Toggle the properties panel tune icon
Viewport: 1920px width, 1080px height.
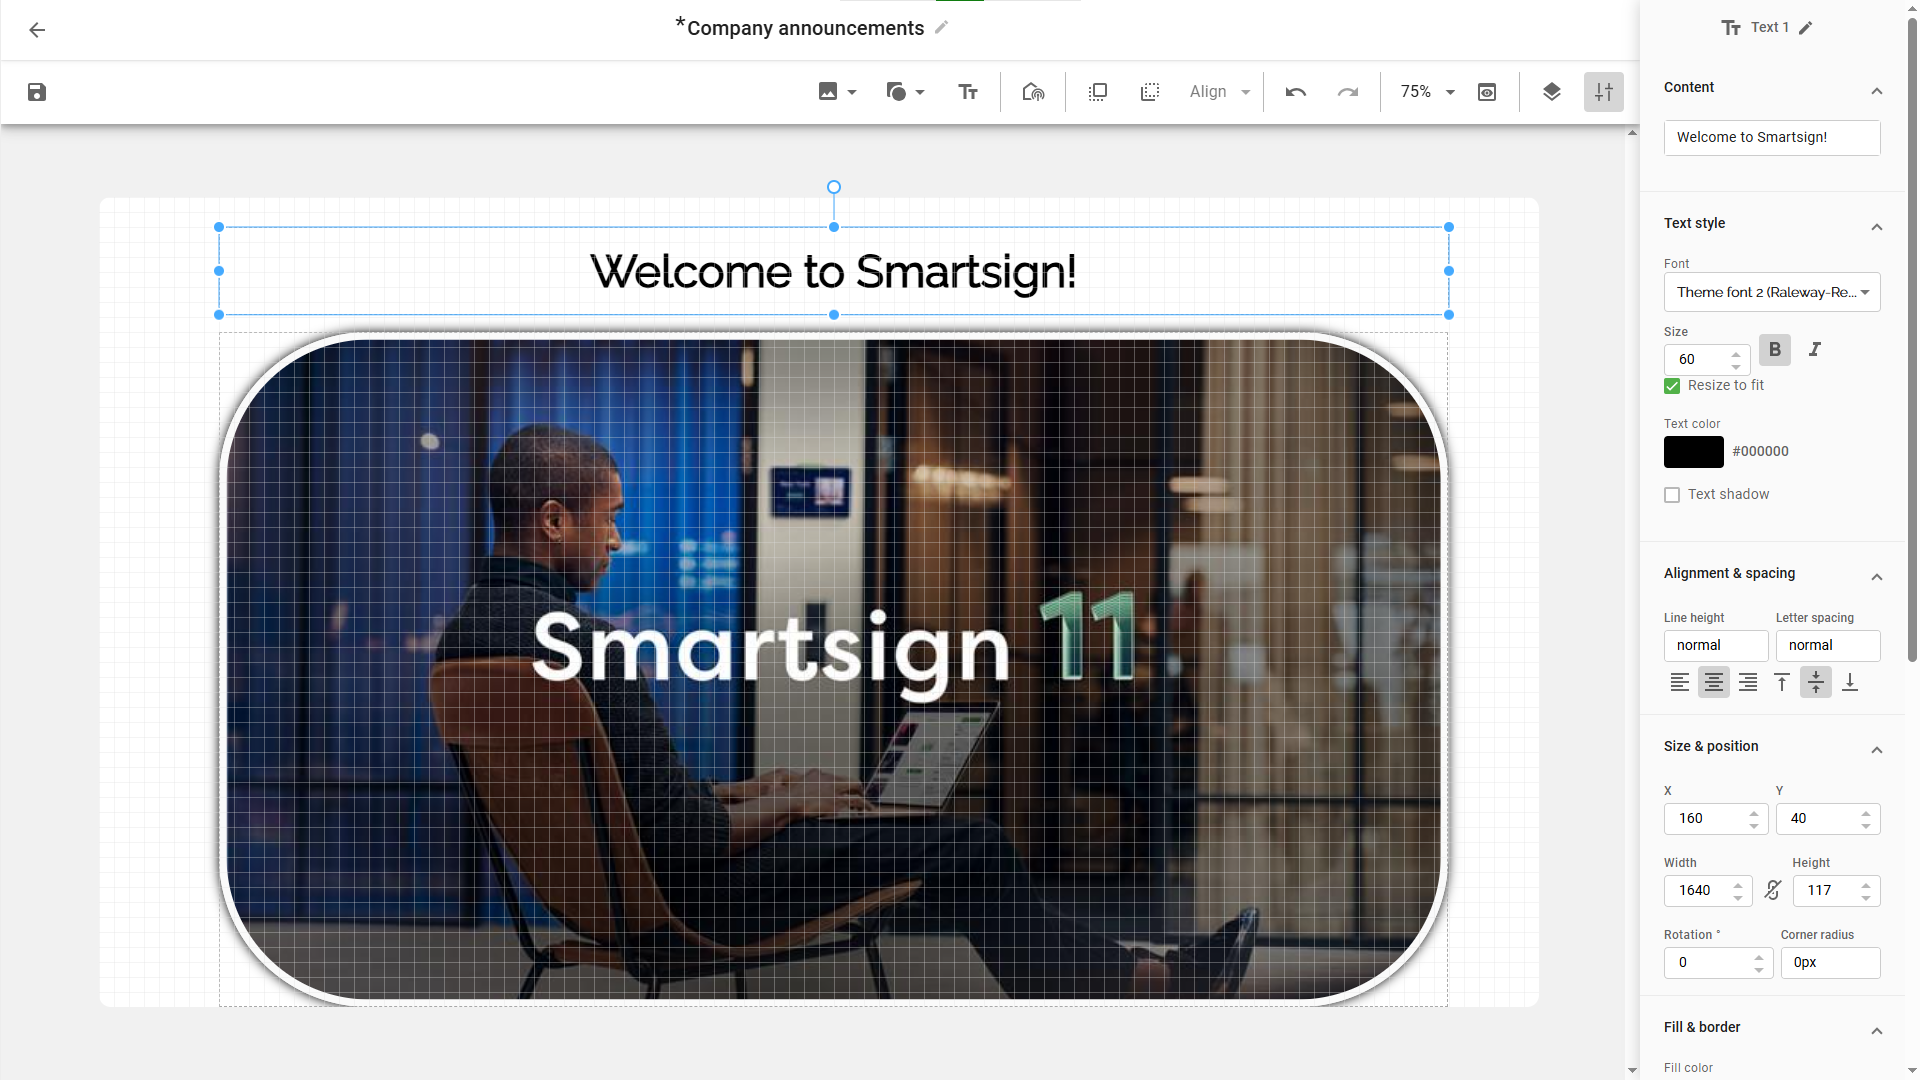click(1604, 92)
